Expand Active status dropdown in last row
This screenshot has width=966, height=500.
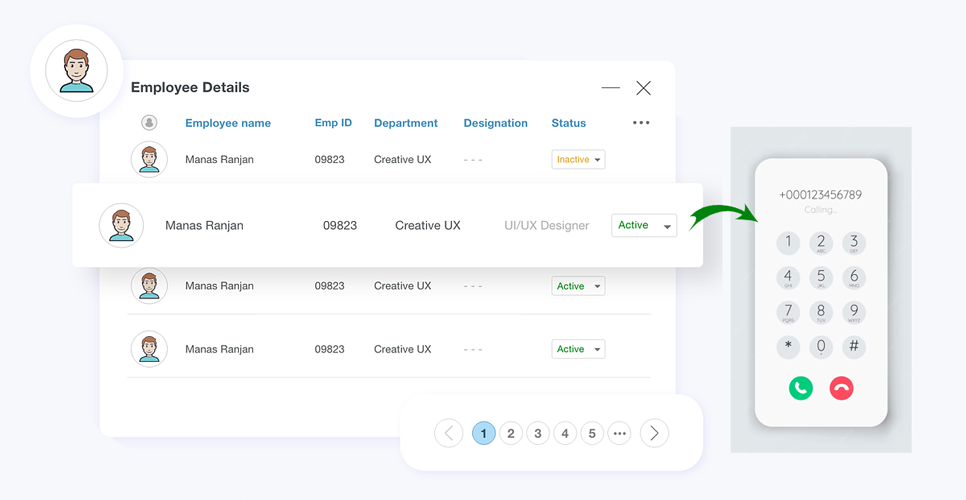click(578, 349)
